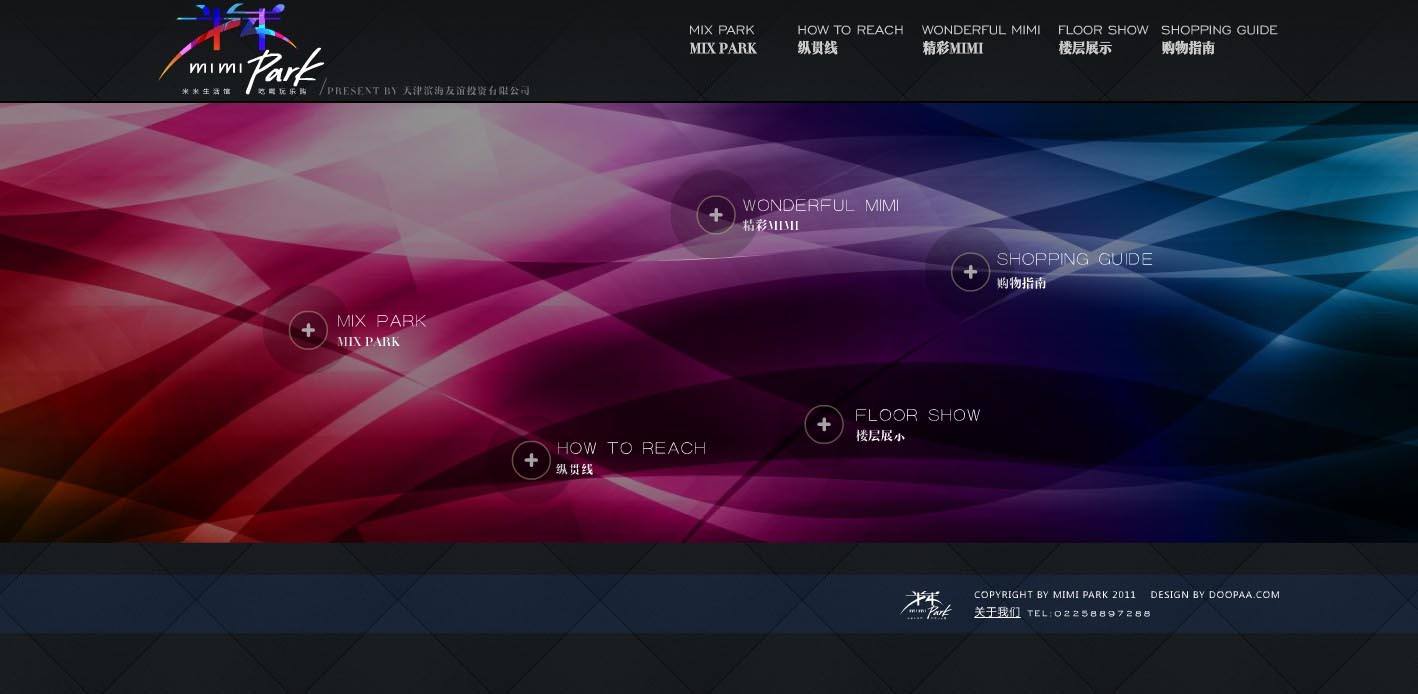Screen dimensions: 1418x694
Task: Click the plus icon beside Wonderful Mimi
Action: pos(715,215)
